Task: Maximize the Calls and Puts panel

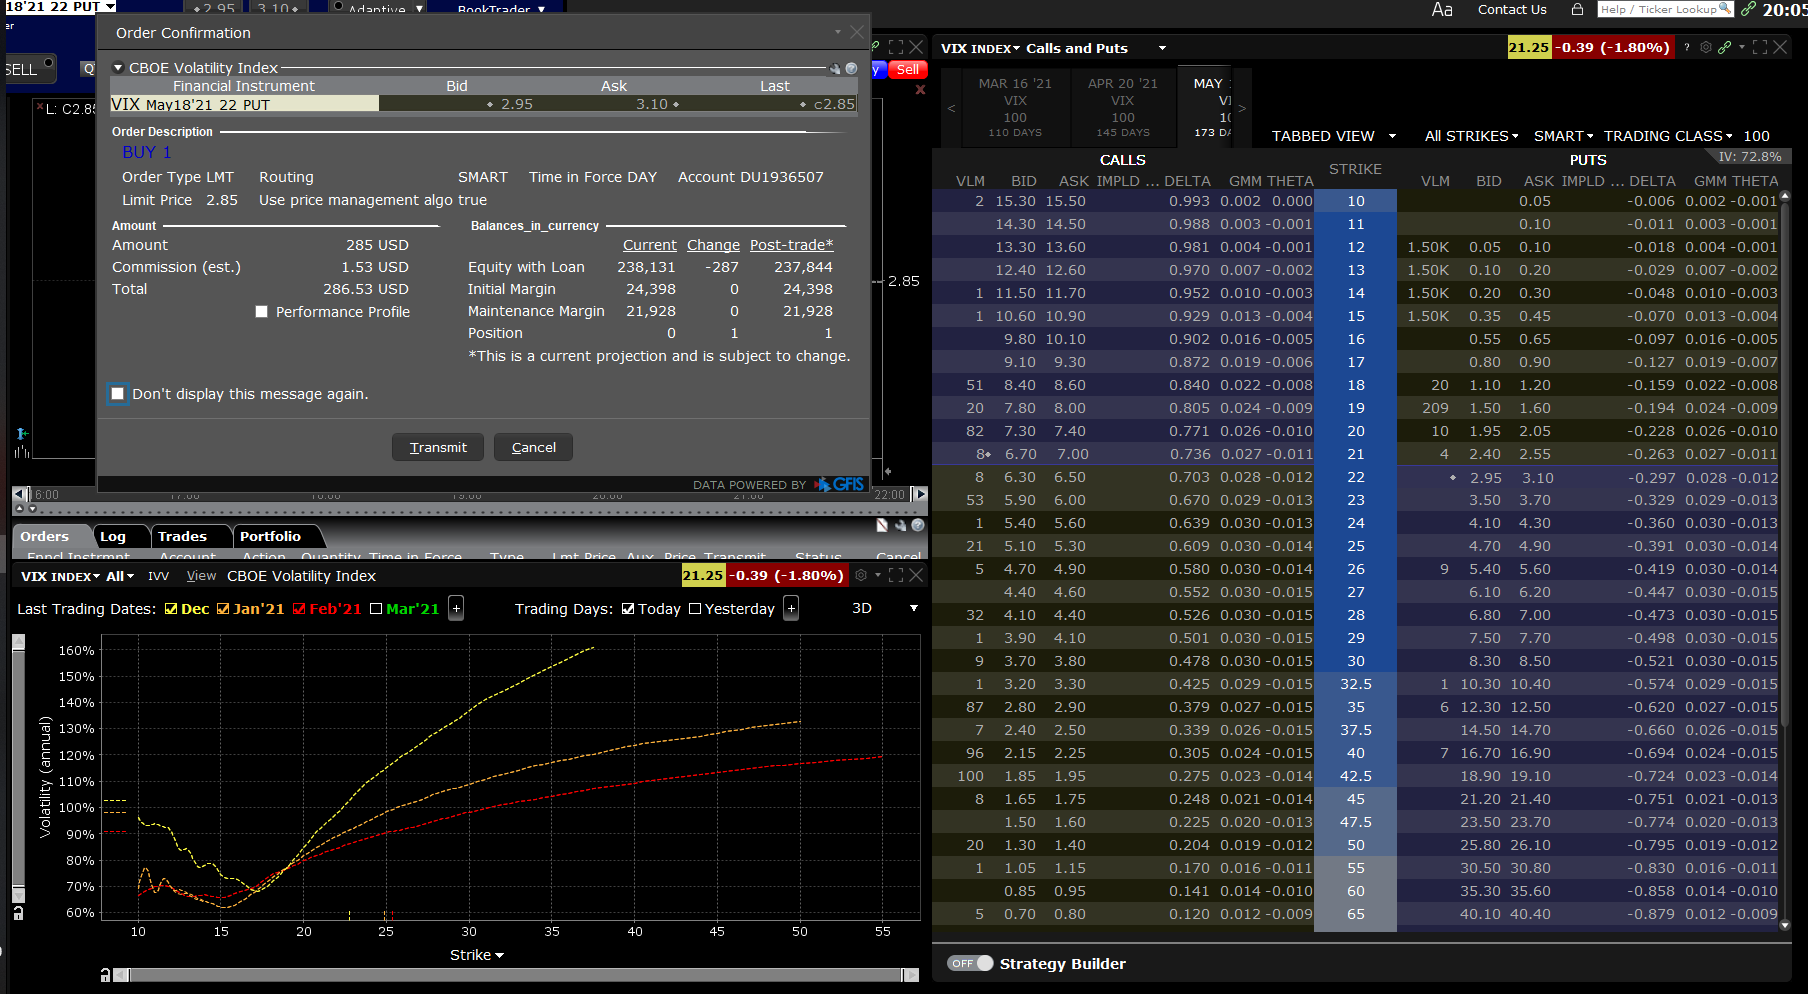Action: [1760, 47]
